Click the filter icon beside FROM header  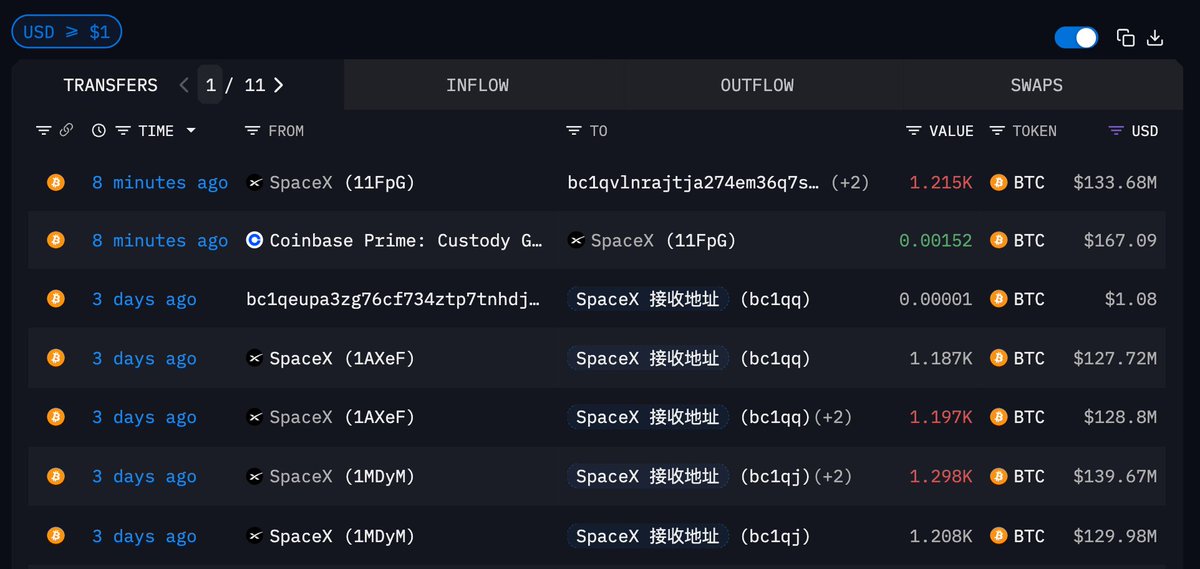click(x=250, y=131)
